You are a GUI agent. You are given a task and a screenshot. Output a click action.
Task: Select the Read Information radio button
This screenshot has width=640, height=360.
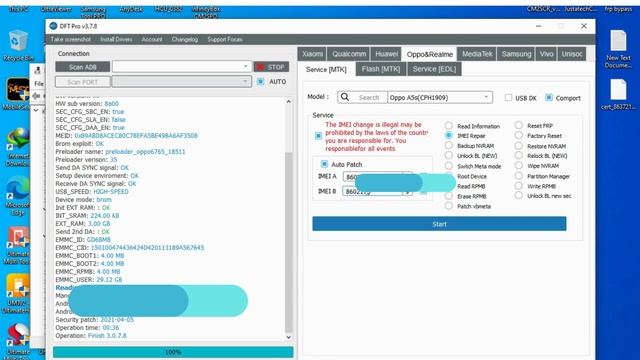pyautogui.click(x=449, y=126)
